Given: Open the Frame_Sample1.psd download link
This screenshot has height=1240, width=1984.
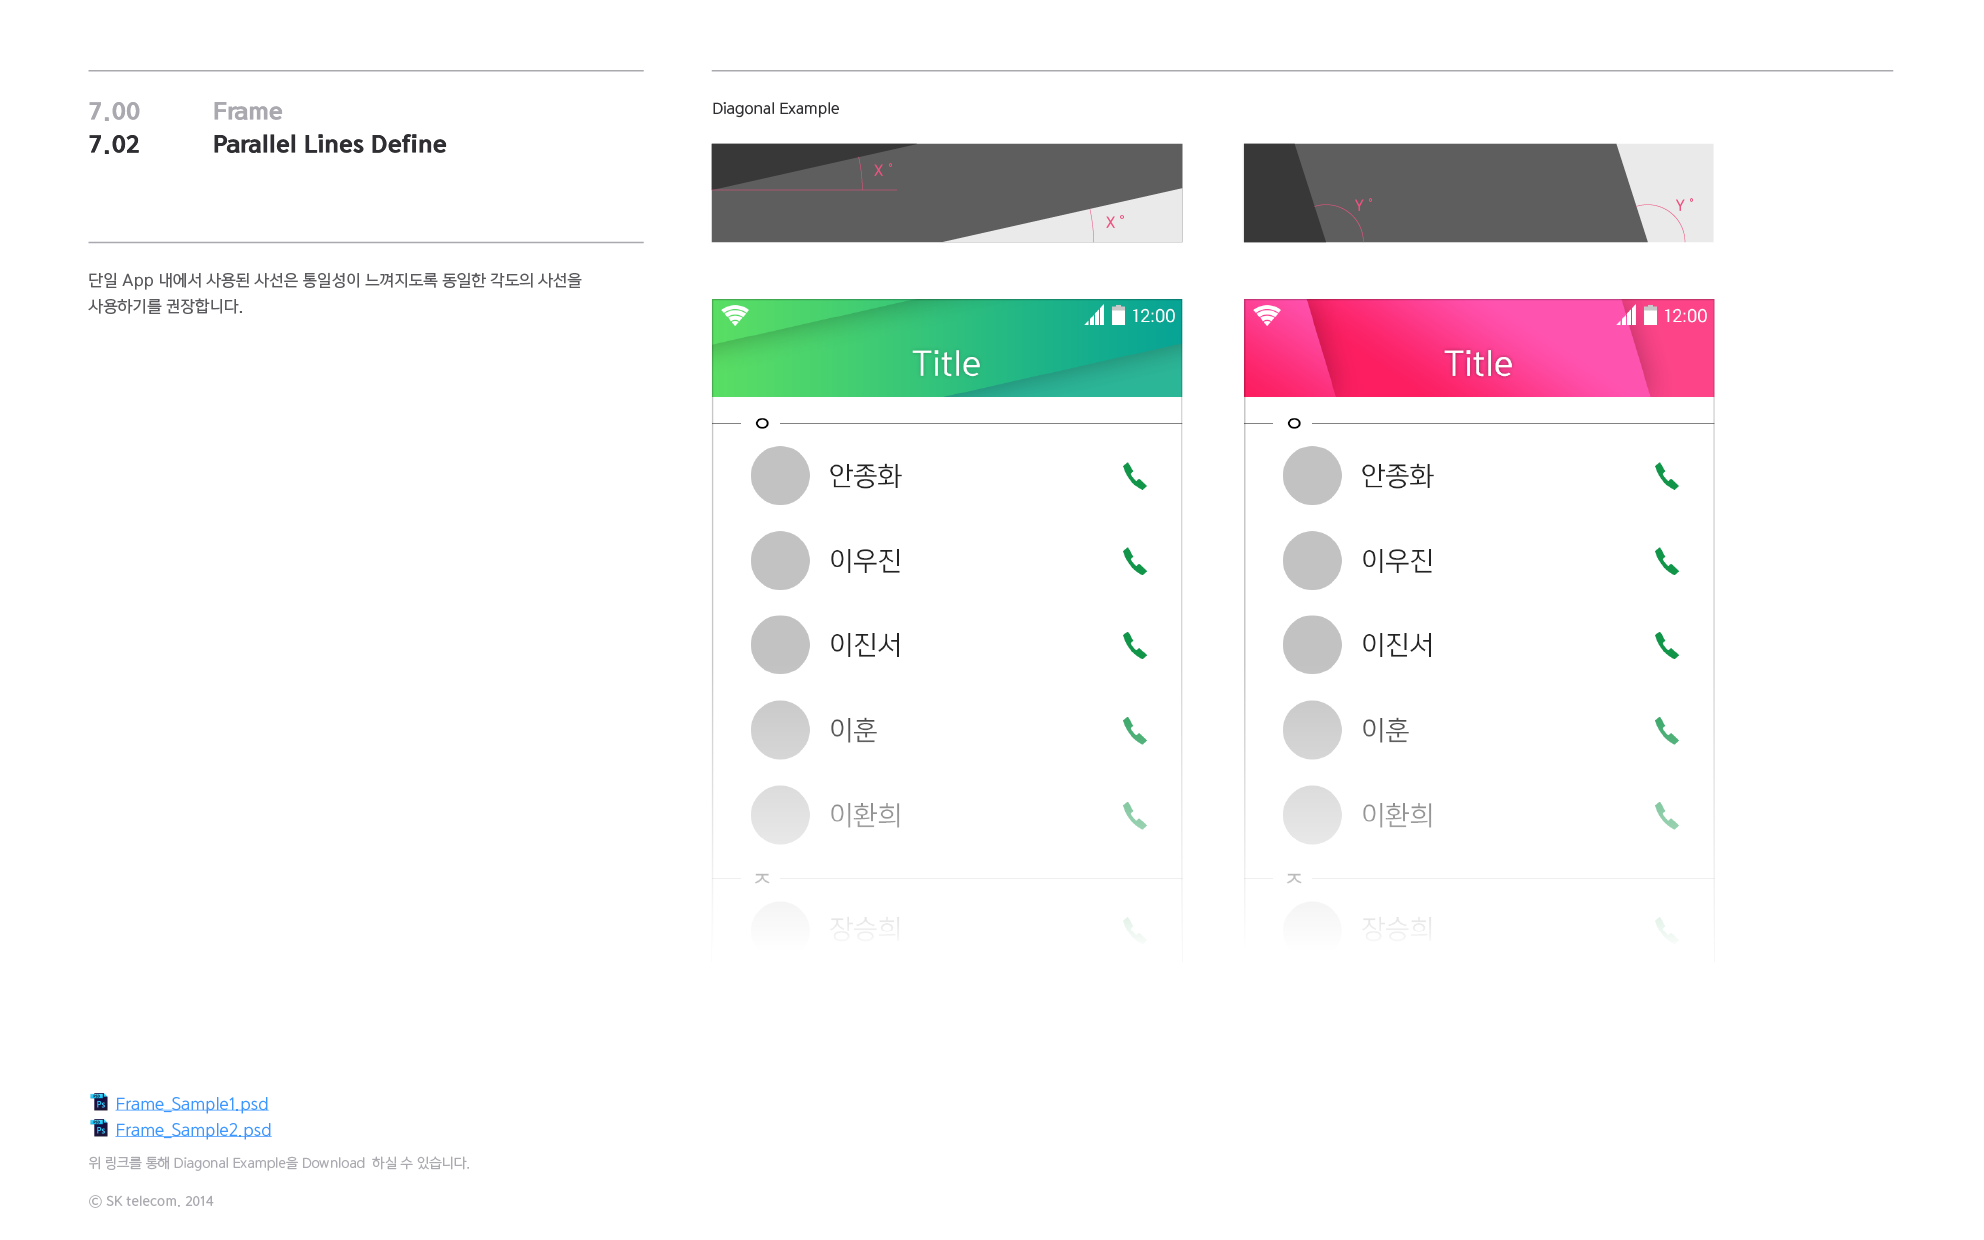Looking at the screenshot, I should pos(192,1104).
